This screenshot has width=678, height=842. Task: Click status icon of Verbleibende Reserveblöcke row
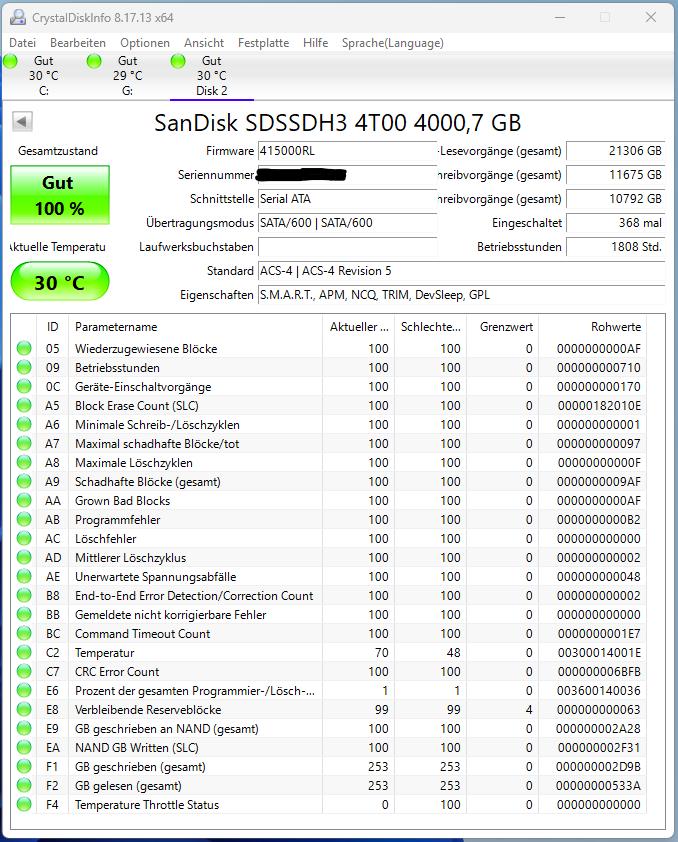tap(24, 709)
